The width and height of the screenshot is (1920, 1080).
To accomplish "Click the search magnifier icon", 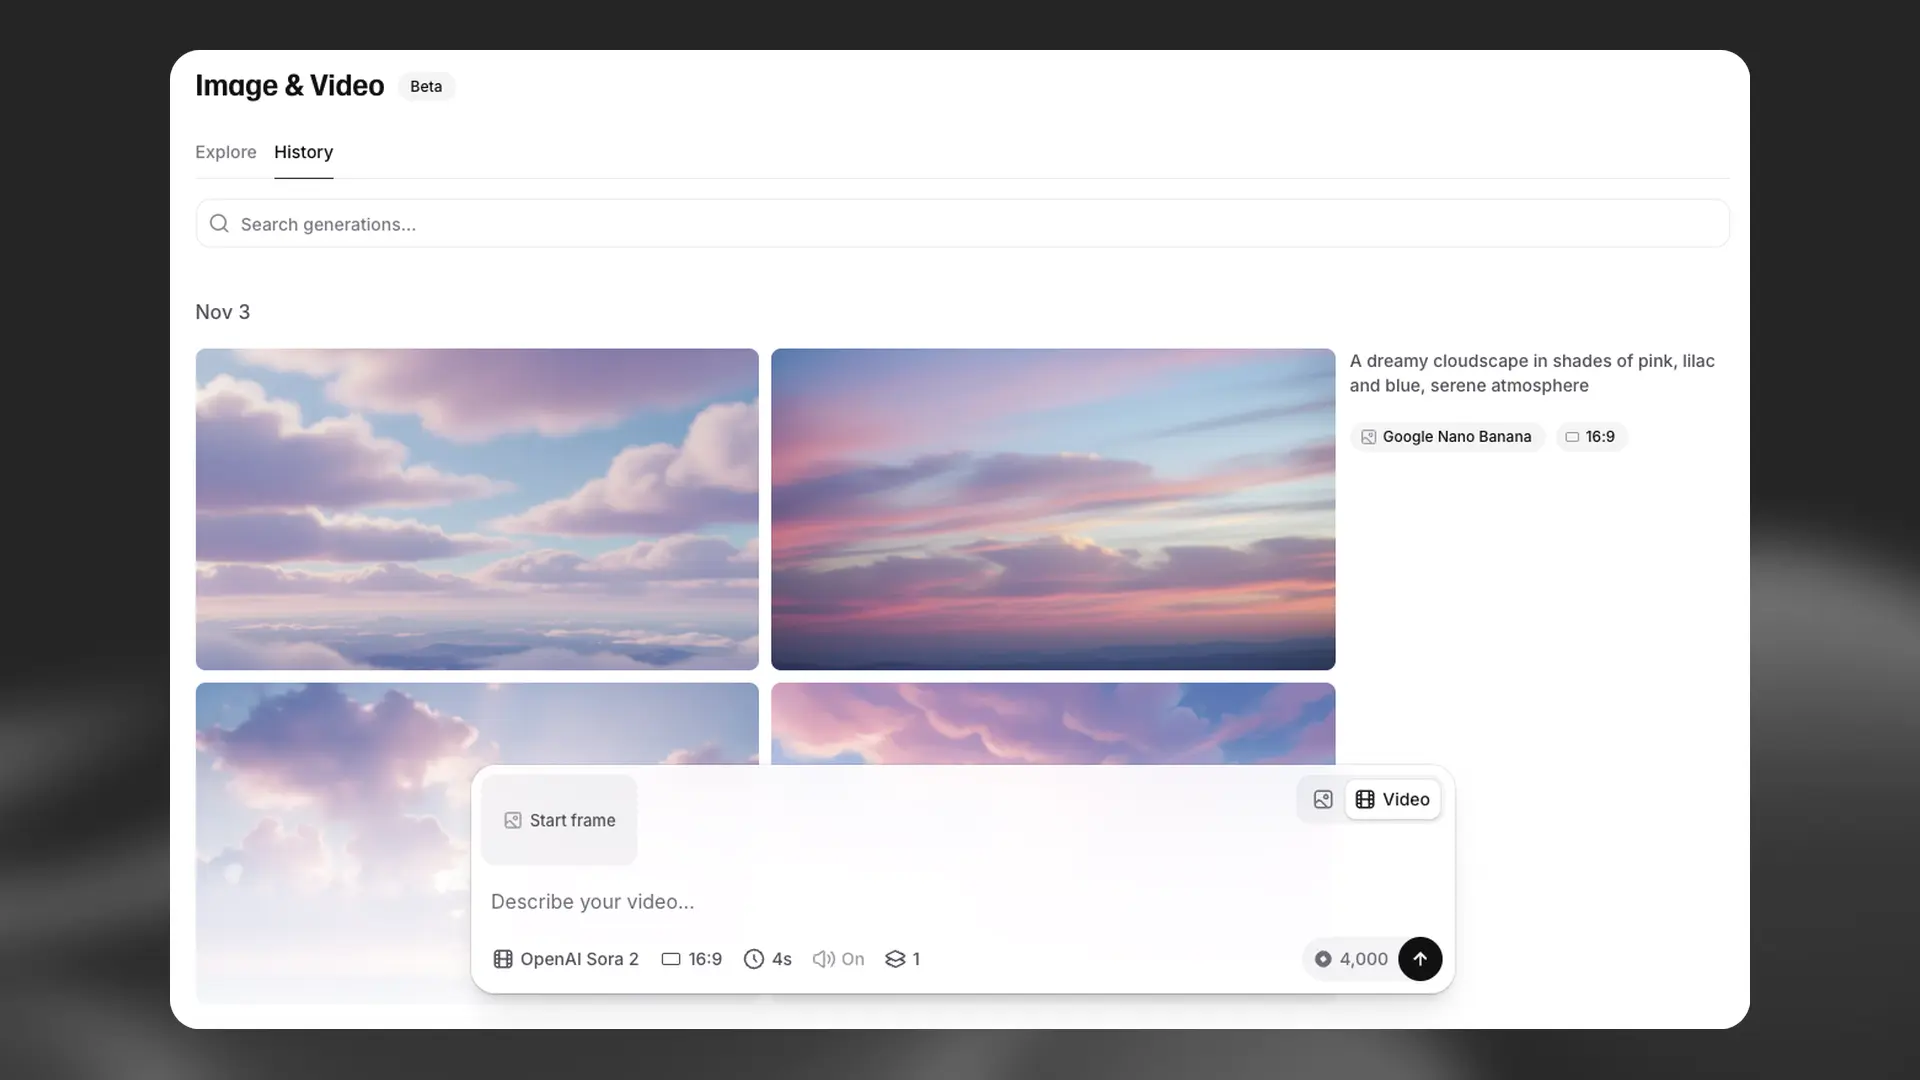I will [x=219, y=223].
